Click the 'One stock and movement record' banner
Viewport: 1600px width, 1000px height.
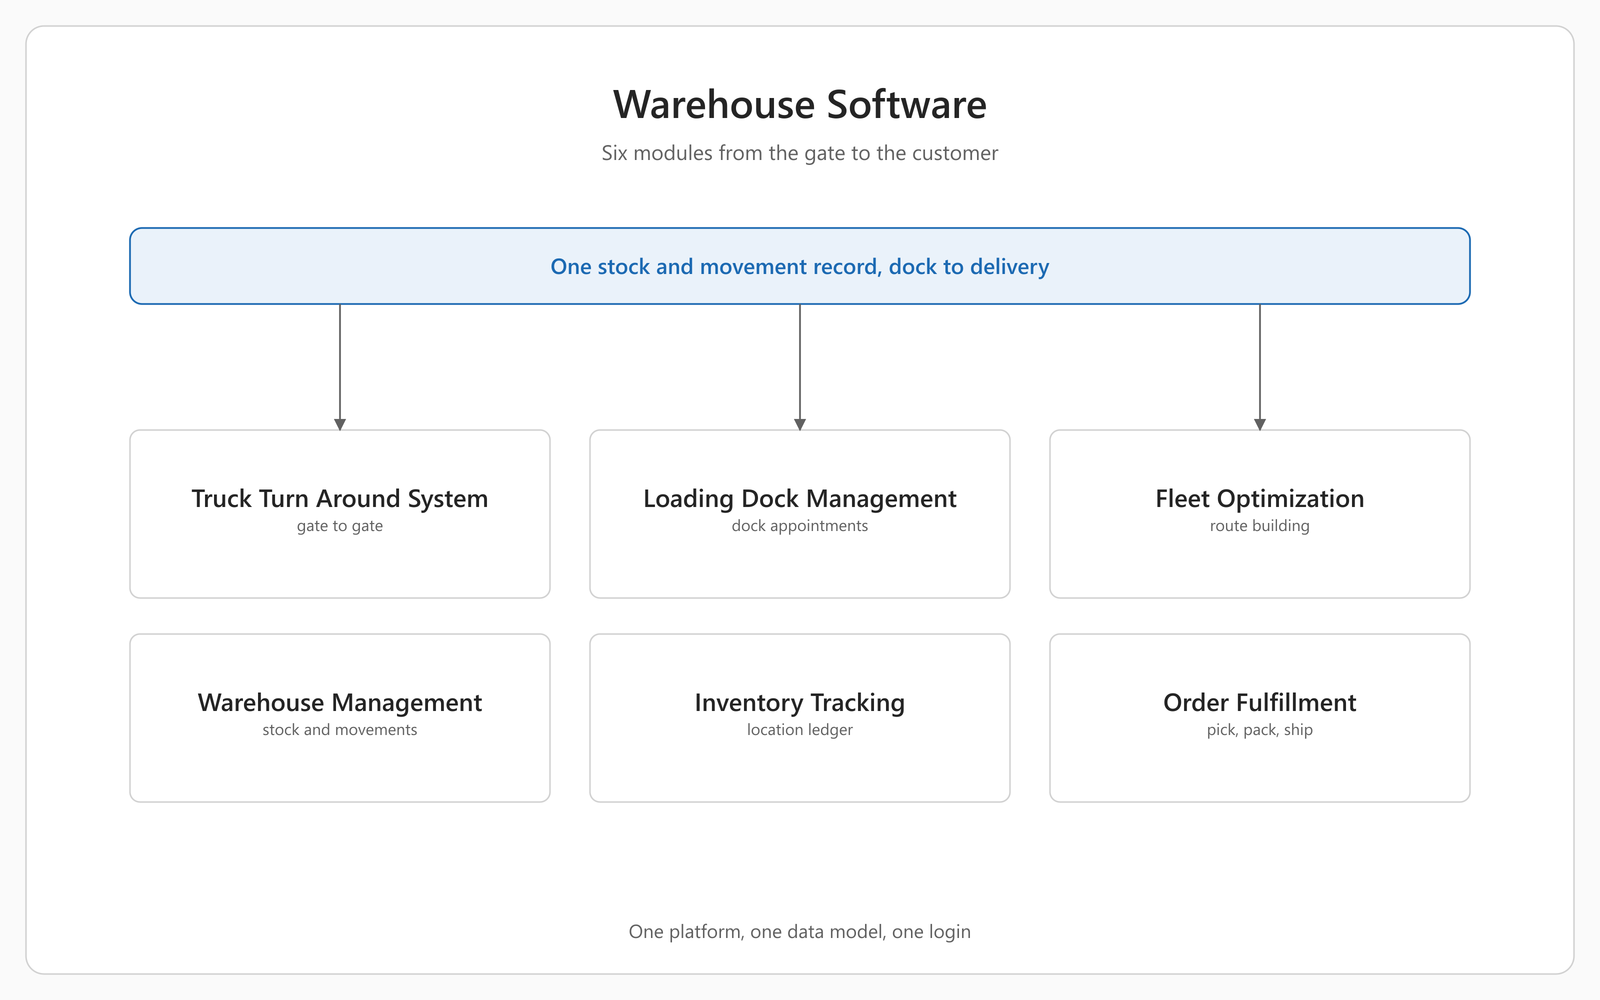point(800,266)
